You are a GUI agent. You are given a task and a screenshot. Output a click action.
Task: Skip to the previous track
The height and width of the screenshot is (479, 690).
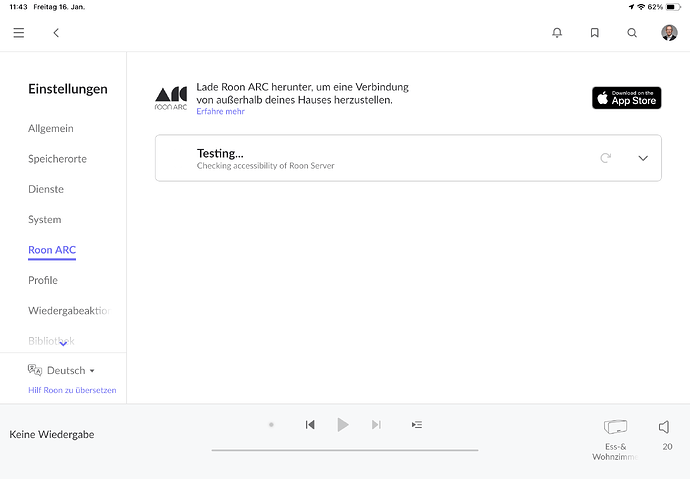pyautogui.click(x=310, y=425)
